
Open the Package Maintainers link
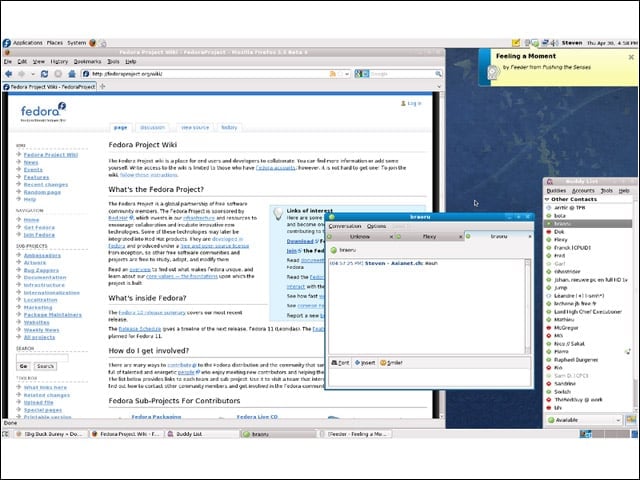pos(53,315)
